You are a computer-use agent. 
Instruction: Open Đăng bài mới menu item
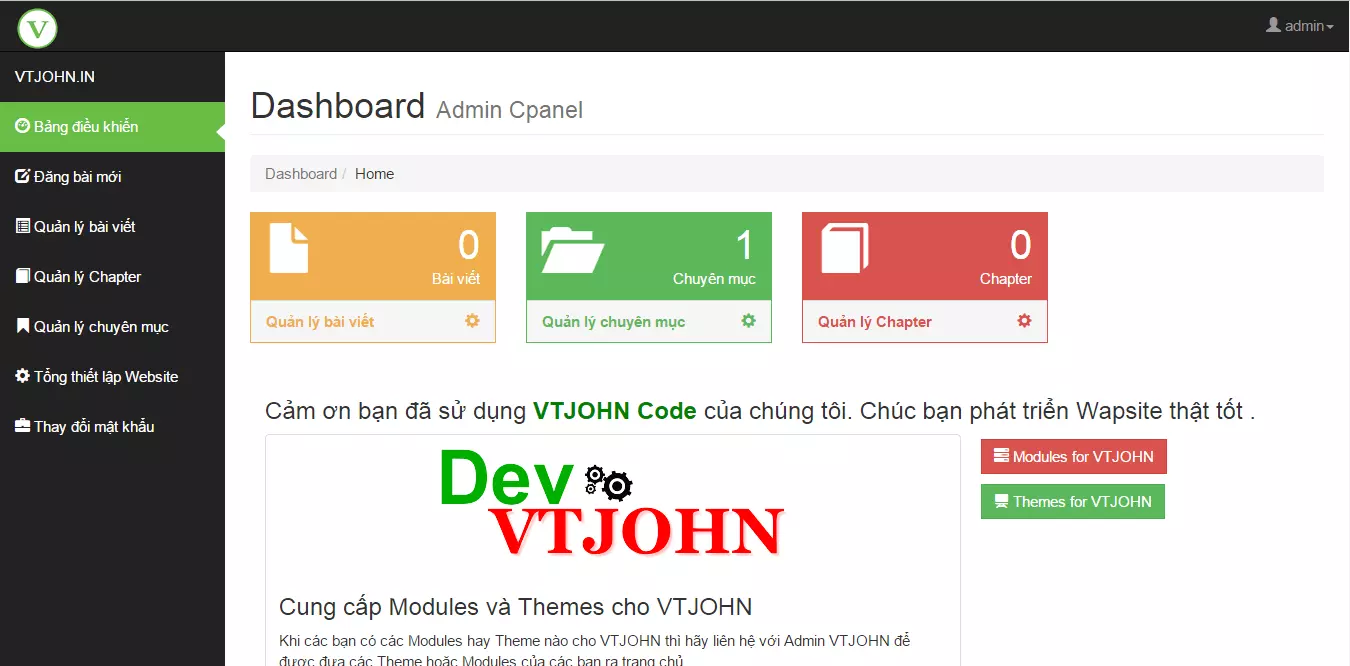(77, 177)
